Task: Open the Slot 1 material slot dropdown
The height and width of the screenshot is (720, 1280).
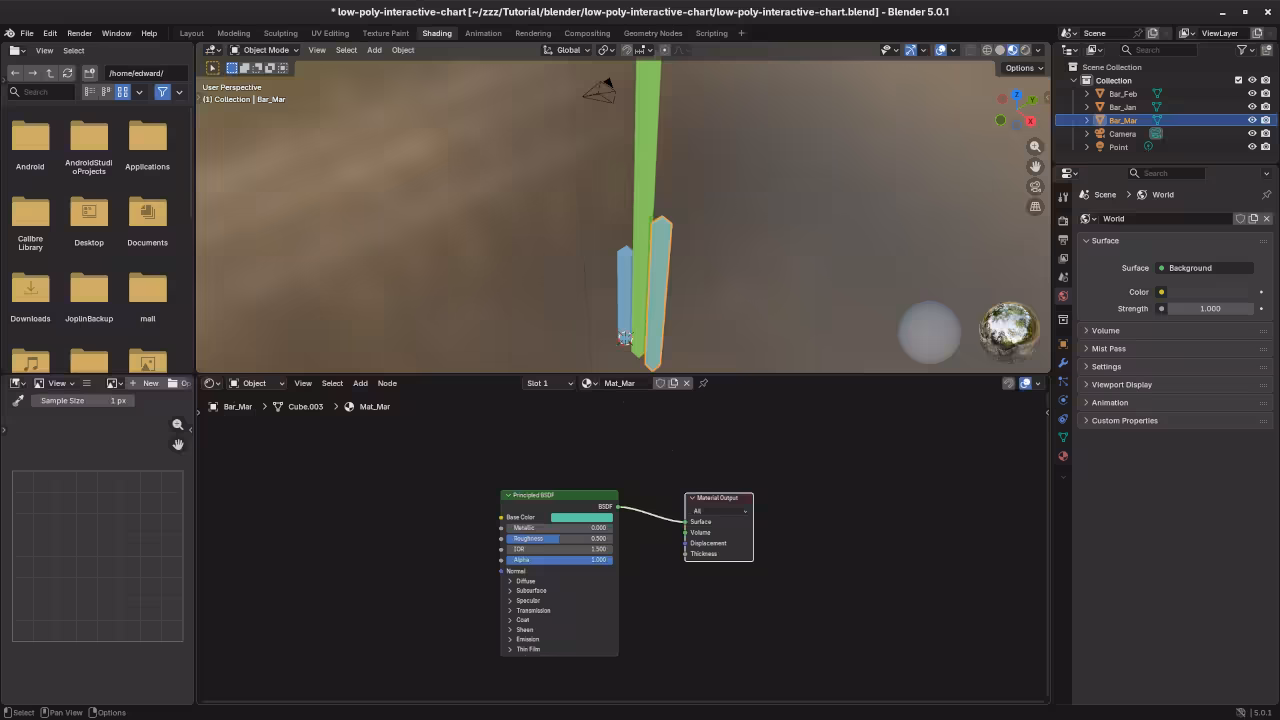Action: click(548, 383)
